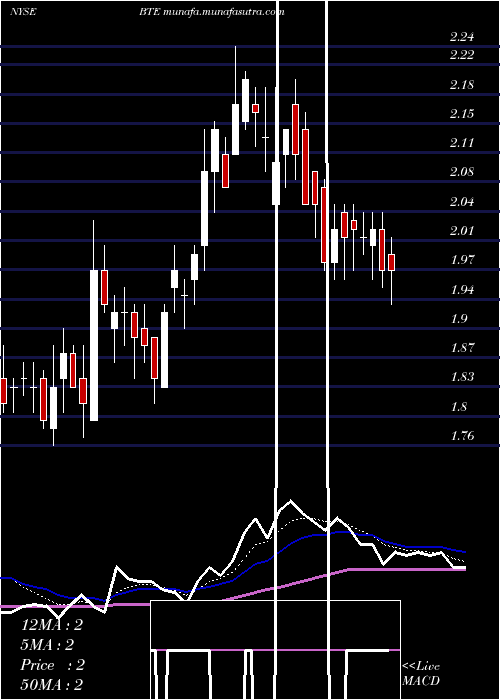Click the 2.01 price axis label

click(462, 231)
